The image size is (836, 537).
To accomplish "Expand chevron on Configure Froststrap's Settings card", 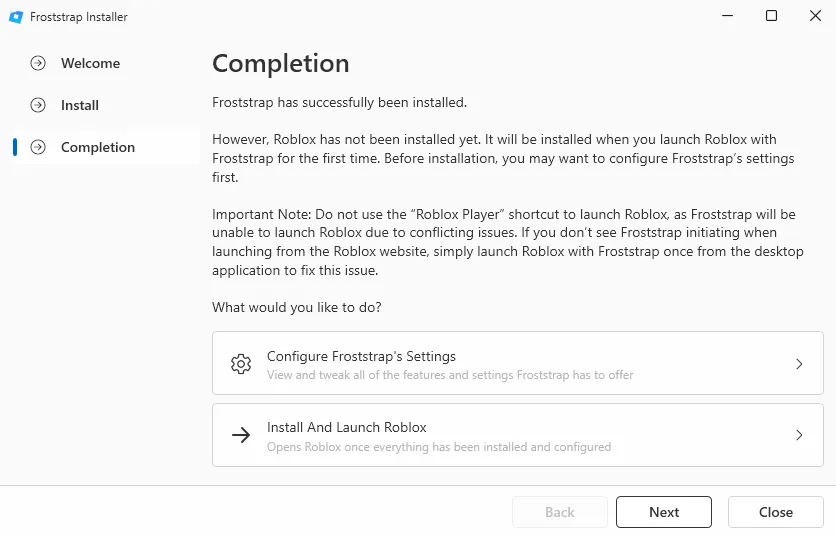I will (x=799, y=364).
